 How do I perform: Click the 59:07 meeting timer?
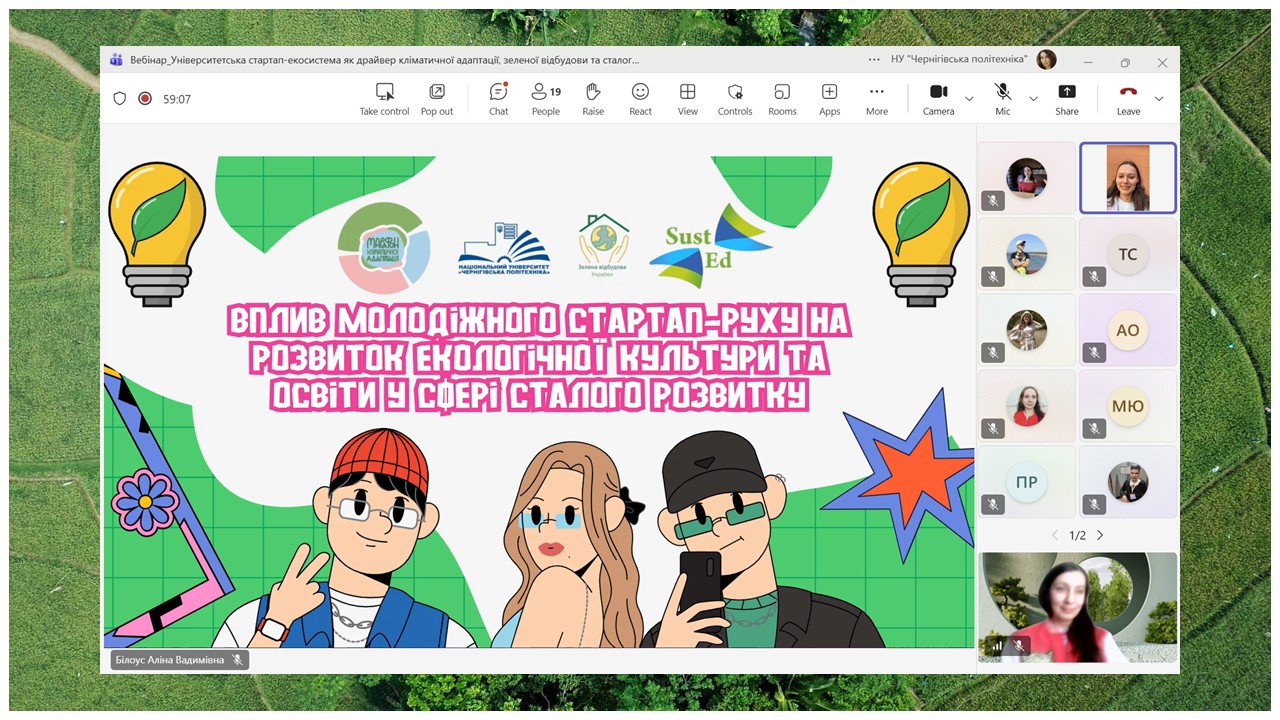[x=177, y=99]
